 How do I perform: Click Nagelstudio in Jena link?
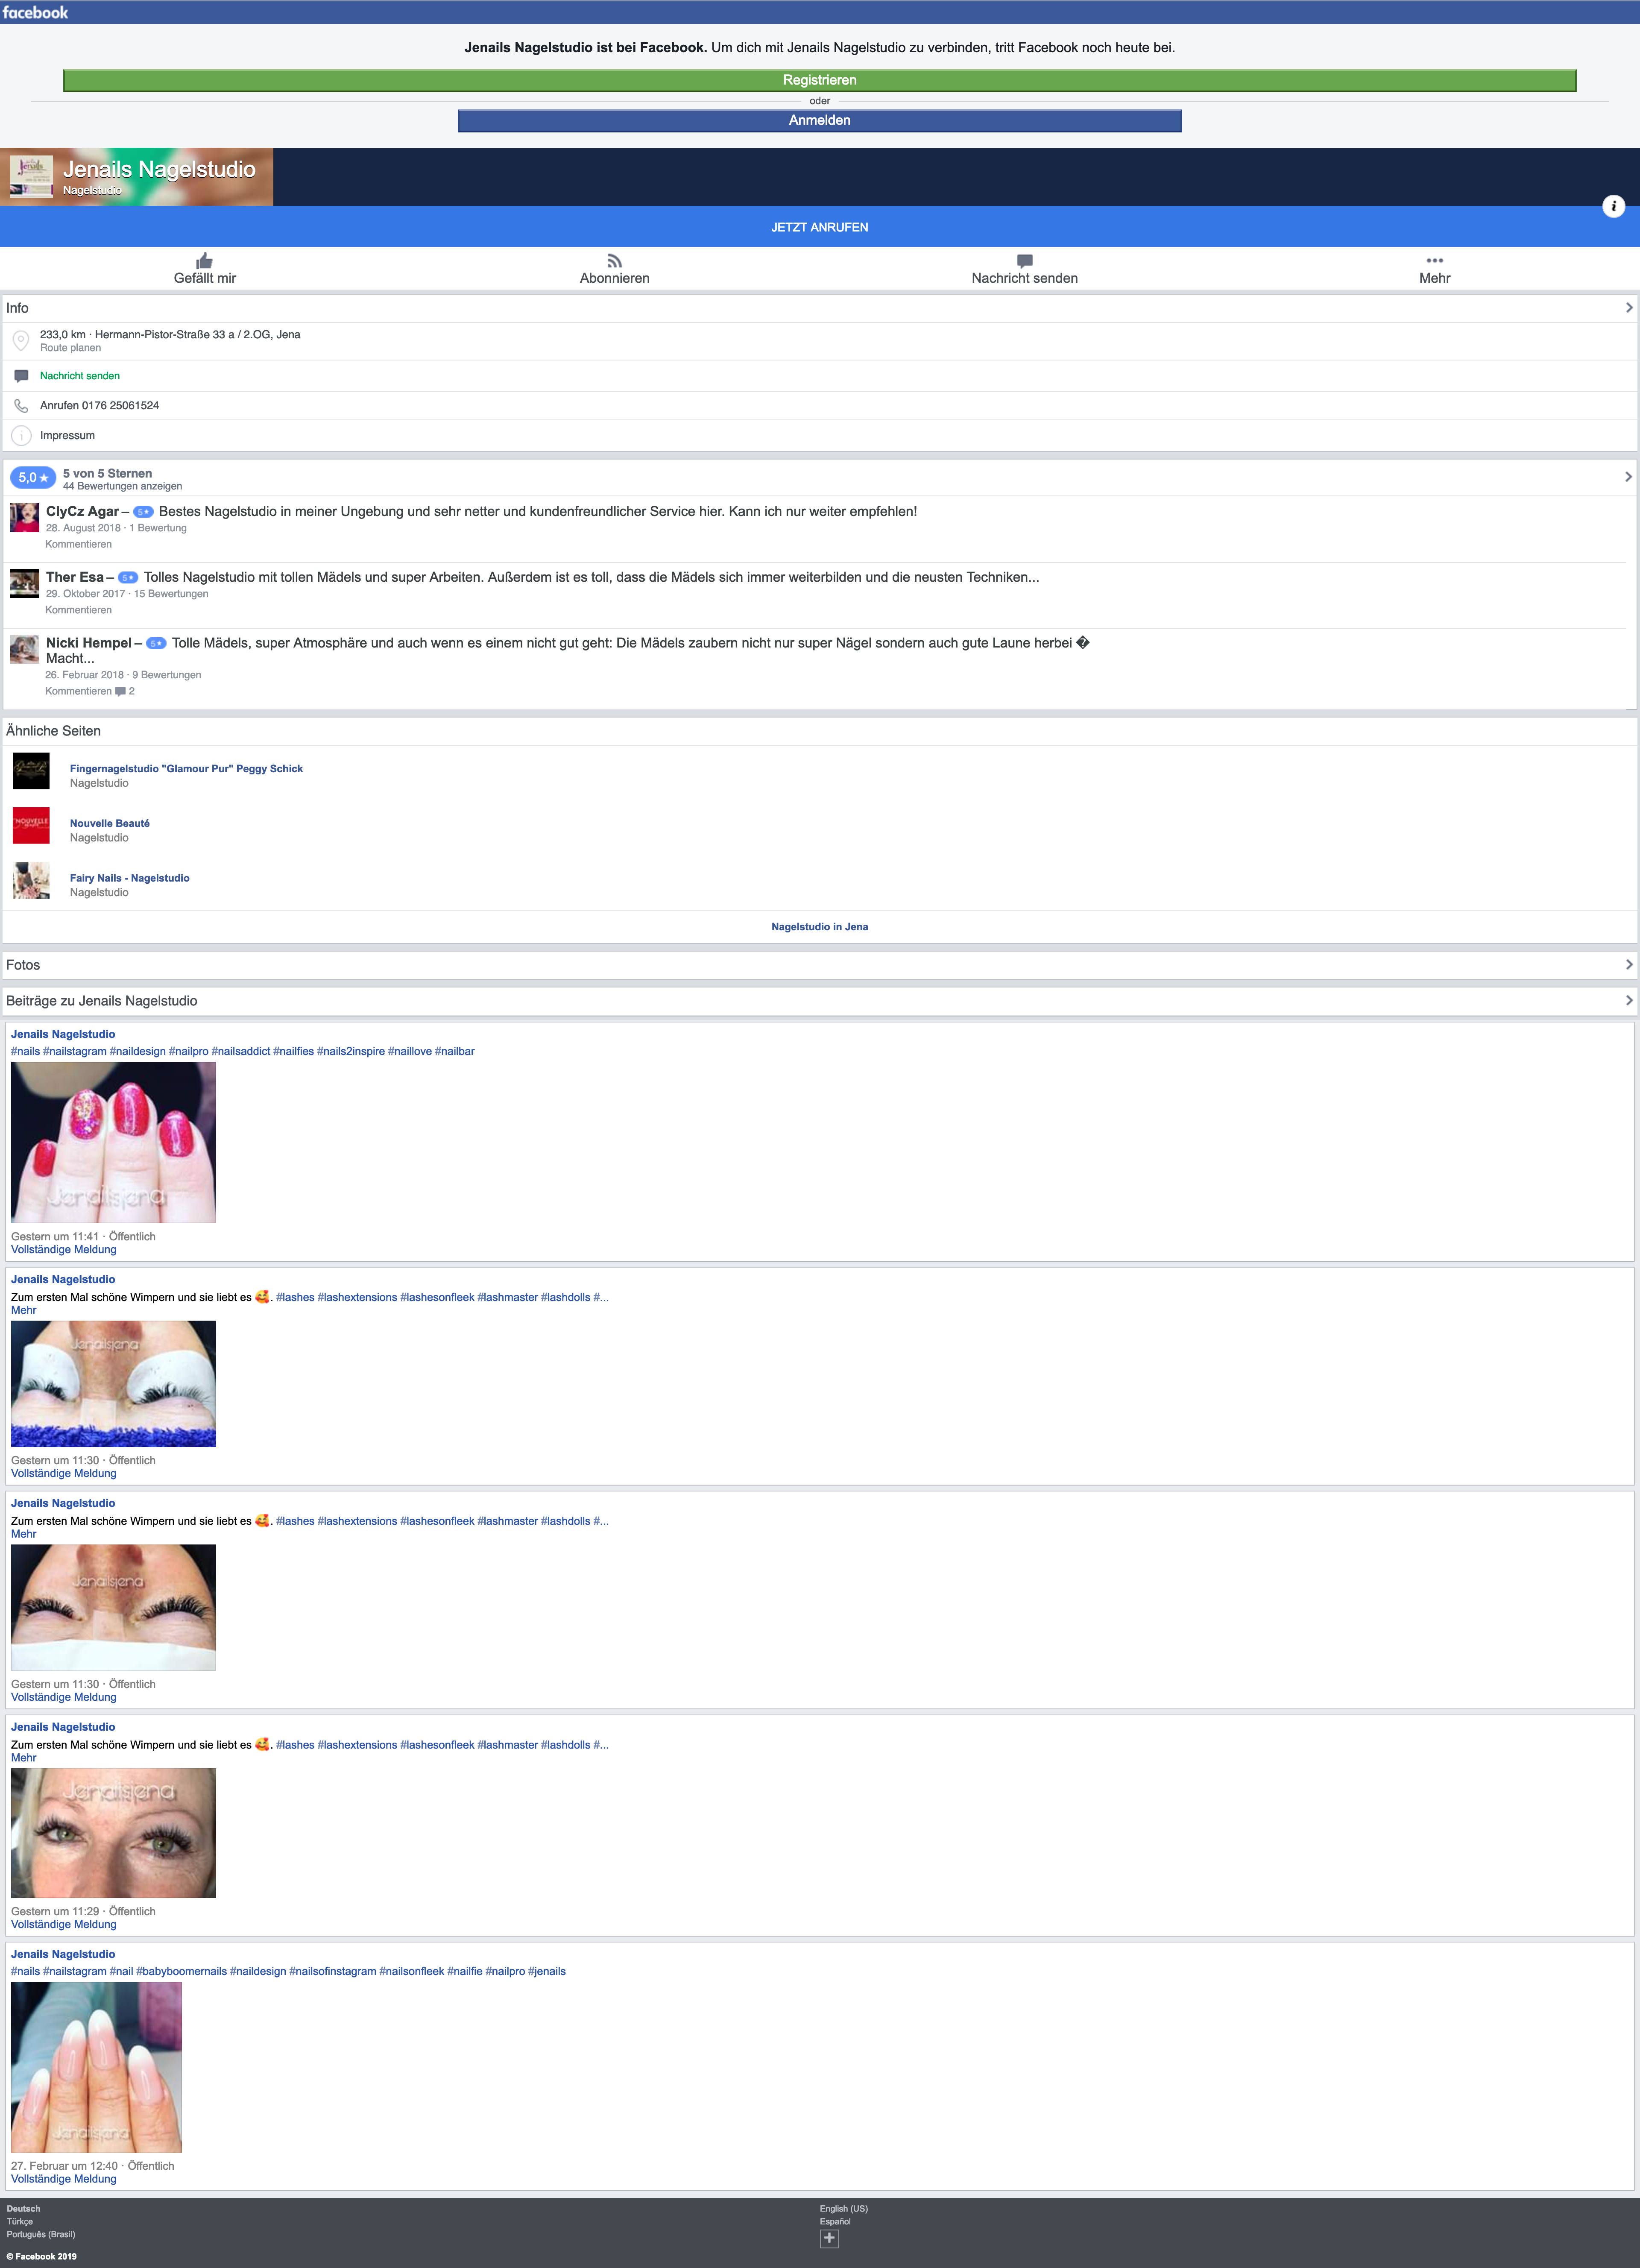coord(819,927)
